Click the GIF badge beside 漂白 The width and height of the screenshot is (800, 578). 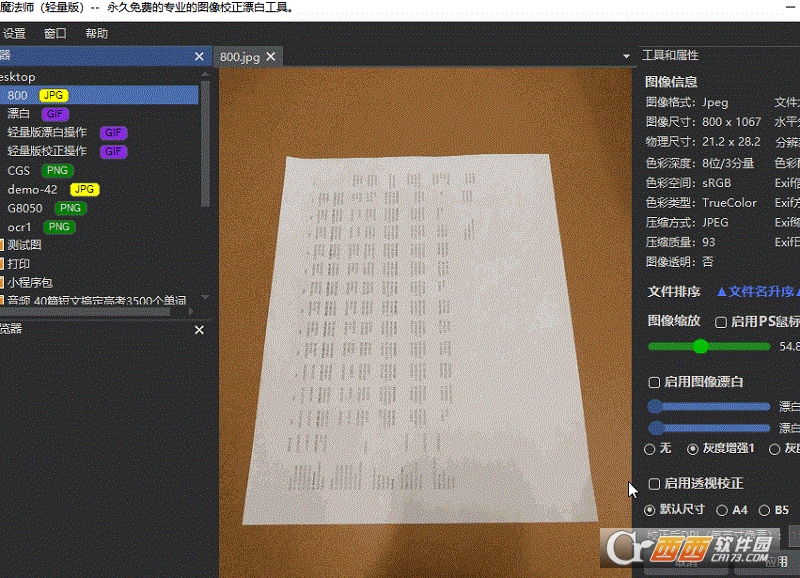coord(55,114)
